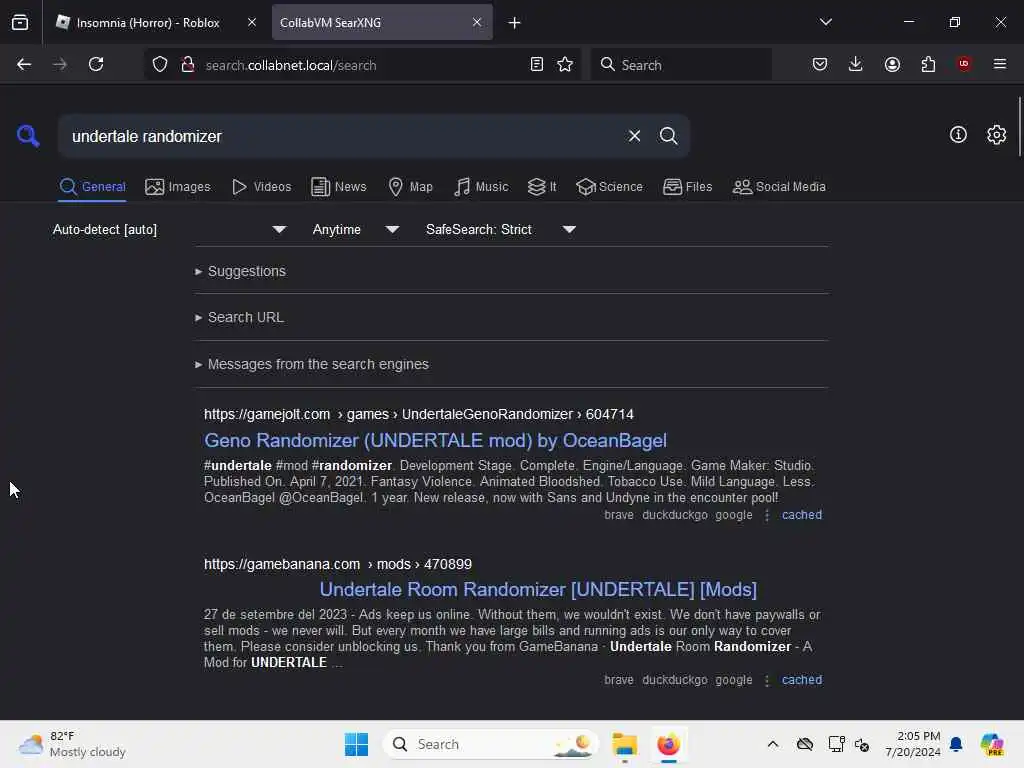Screen dimensions: 1024x768
Task: Reload the current page
Action: click(x=96, y=64)
